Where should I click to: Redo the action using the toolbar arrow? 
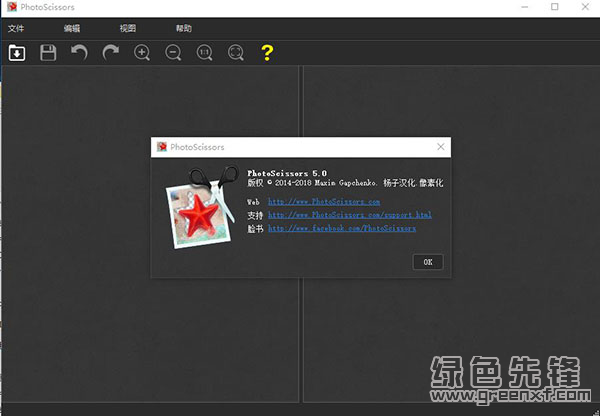(111, 53)
